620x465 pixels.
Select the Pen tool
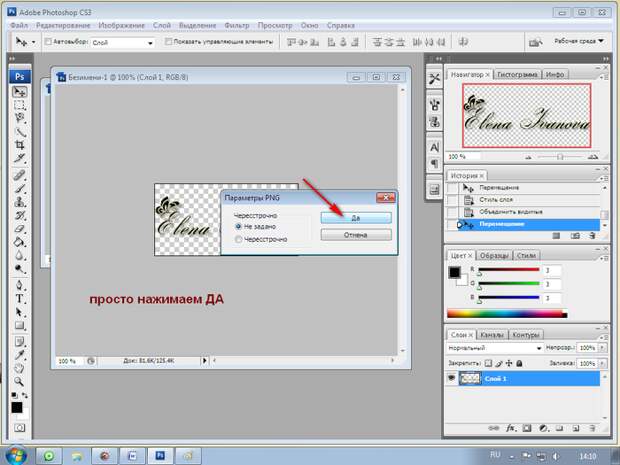(x=19, y=285)
